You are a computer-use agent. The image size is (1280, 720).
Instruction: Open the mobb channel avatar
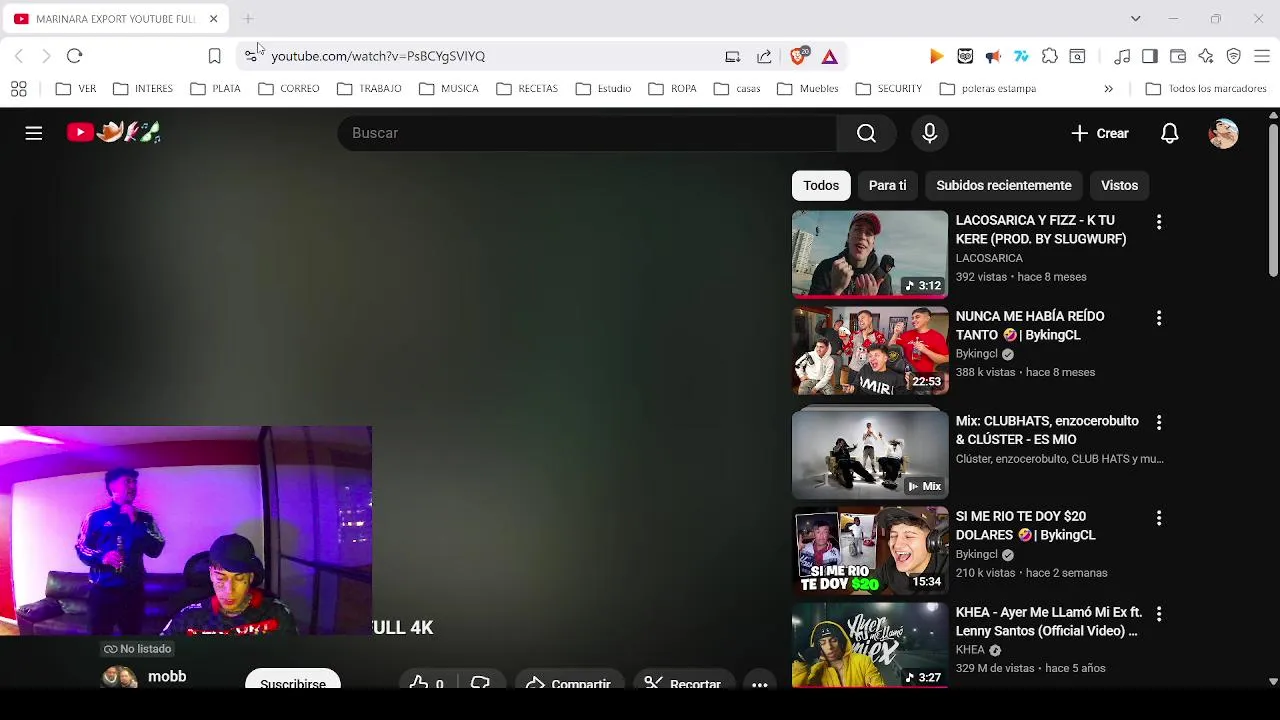pos(120,678)
